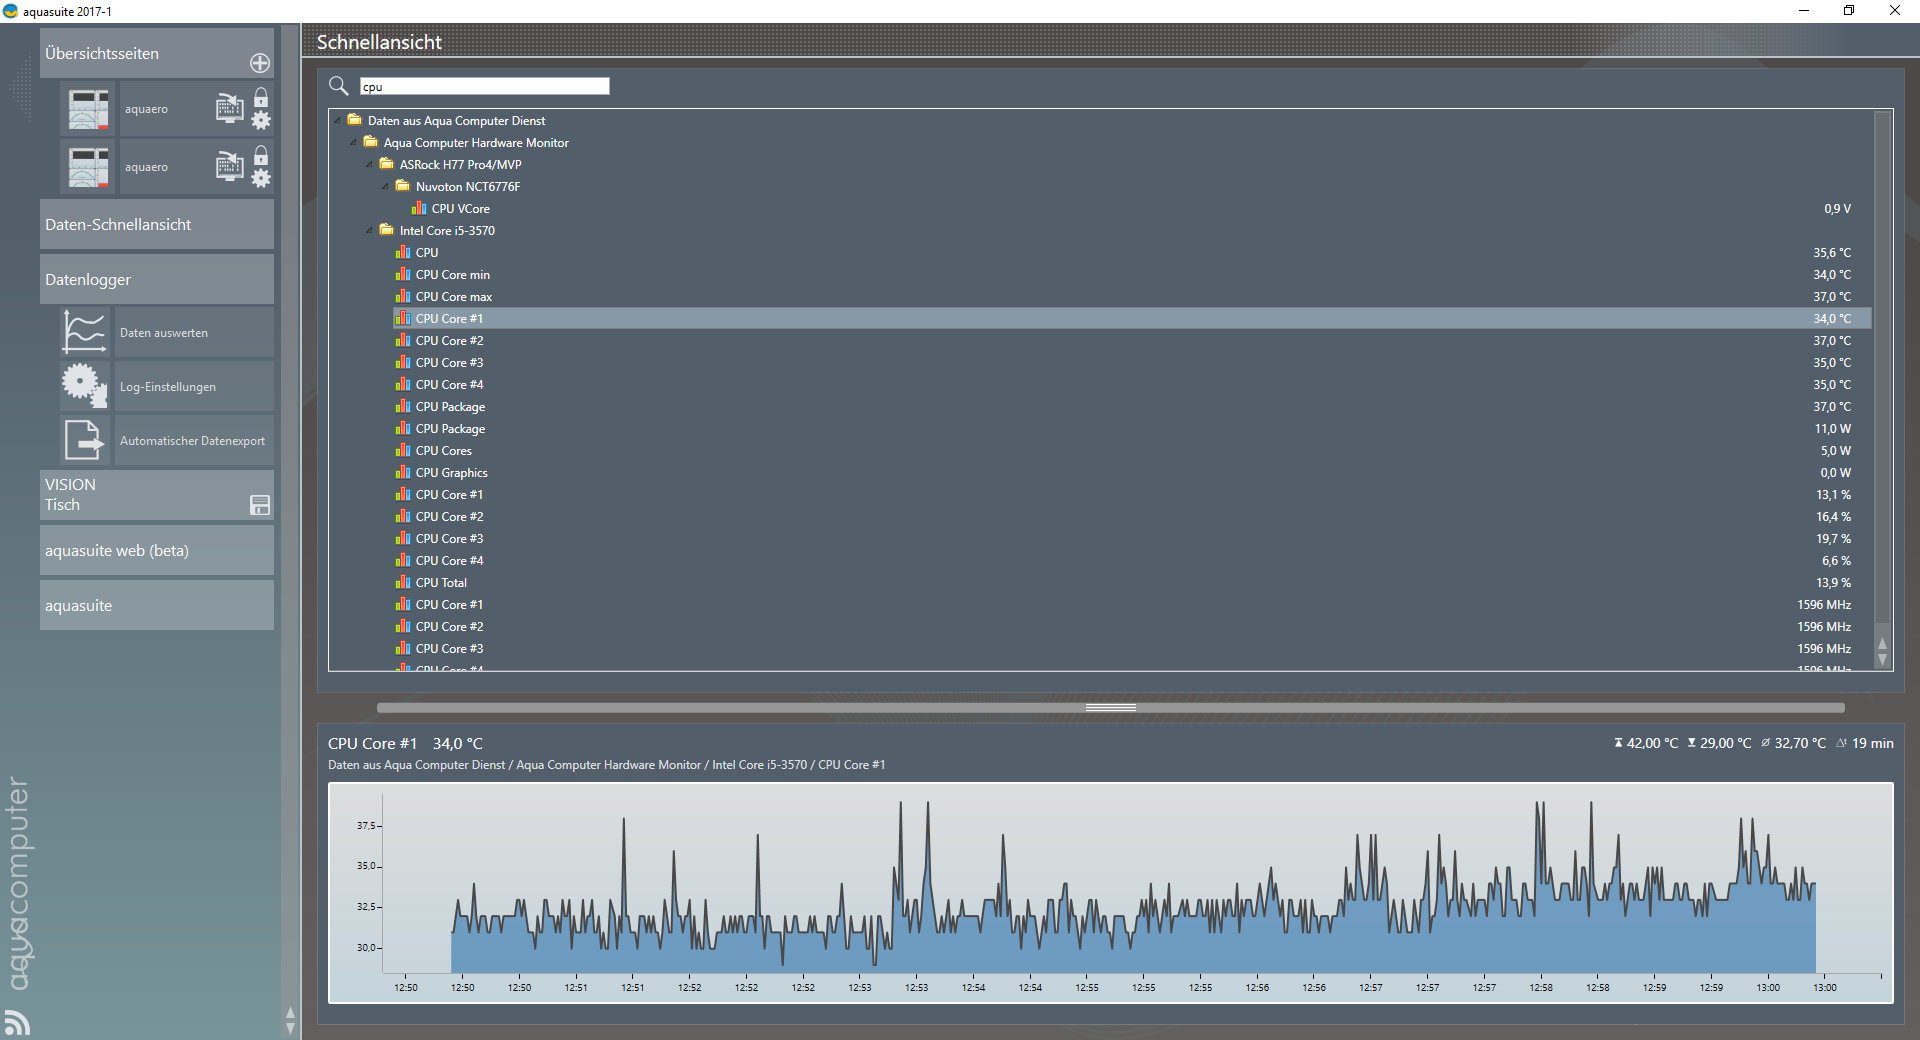
Task: Click the desktop mode icon of second aquaero page
Action: pos(230,165)
